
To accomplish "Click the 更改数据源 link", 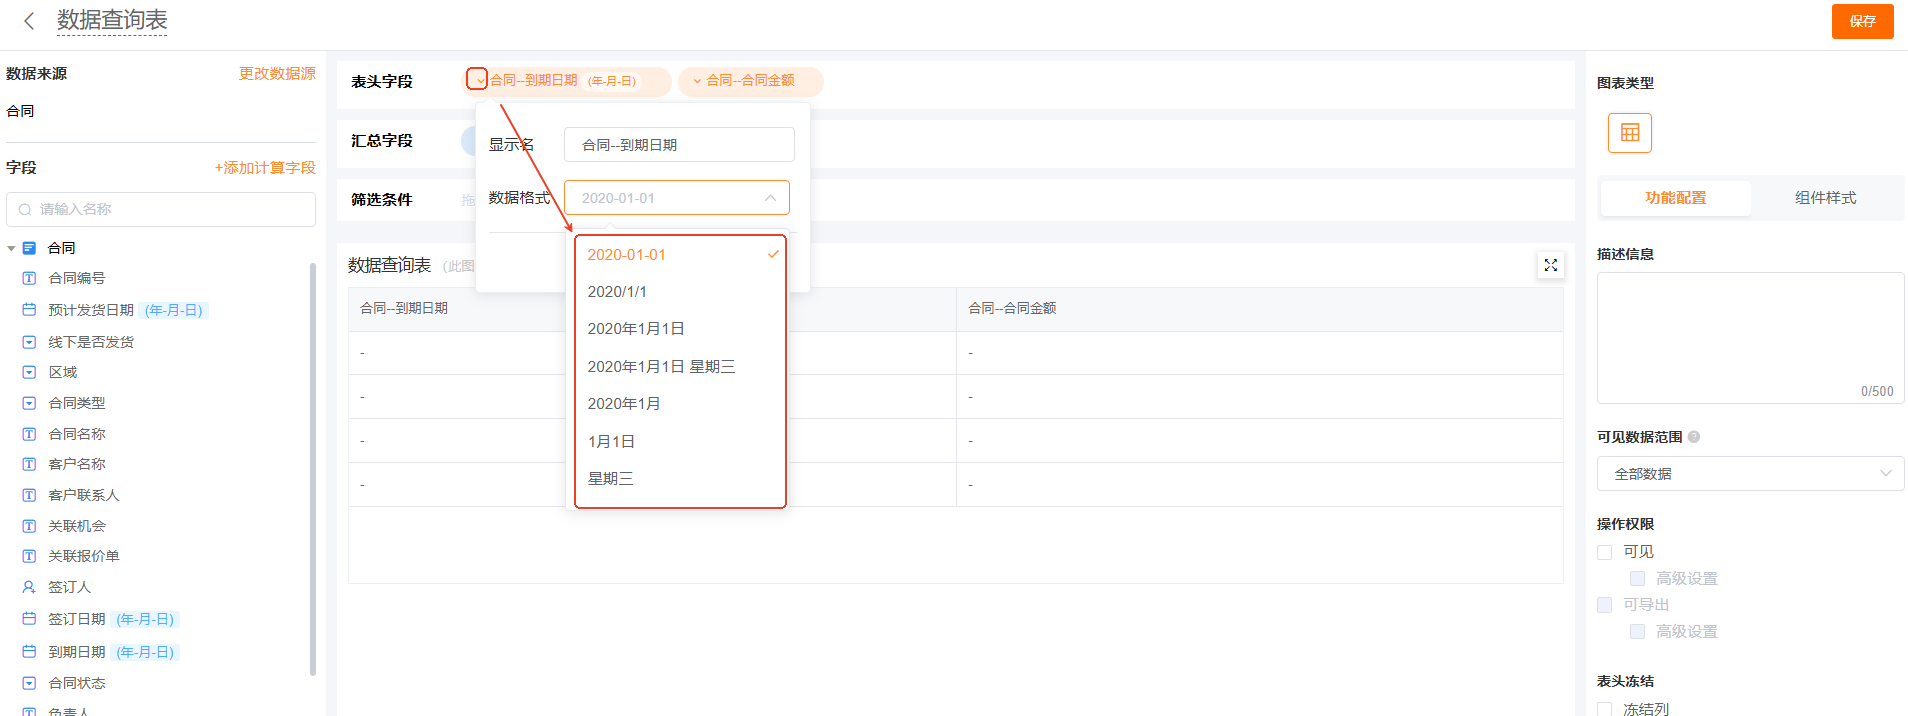I will [x=277, y=74].
